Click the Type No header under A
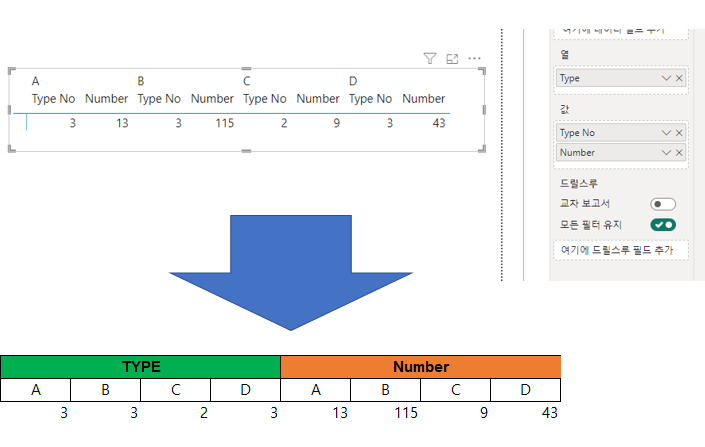This screenshot has width=705, height=447. [53, 99]
